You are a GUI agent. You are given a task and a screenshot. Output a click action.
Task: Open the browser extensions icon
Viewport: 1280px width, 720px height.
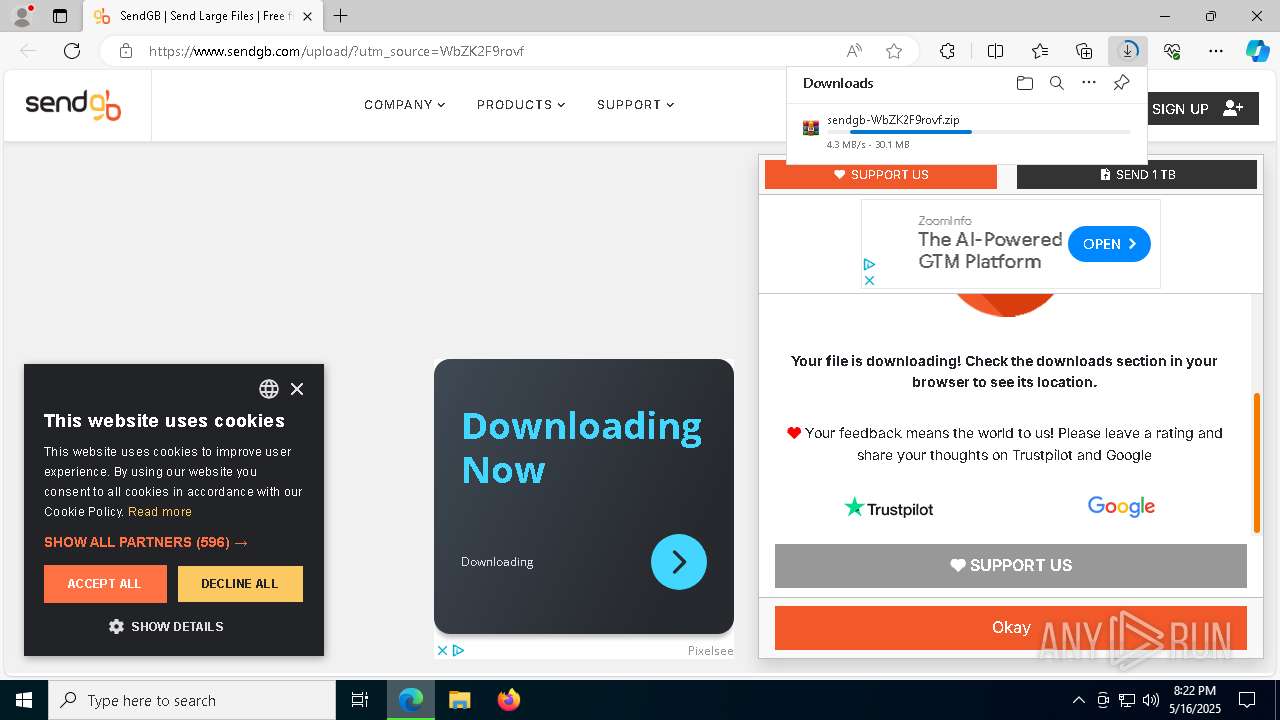(x=947, y=51)
